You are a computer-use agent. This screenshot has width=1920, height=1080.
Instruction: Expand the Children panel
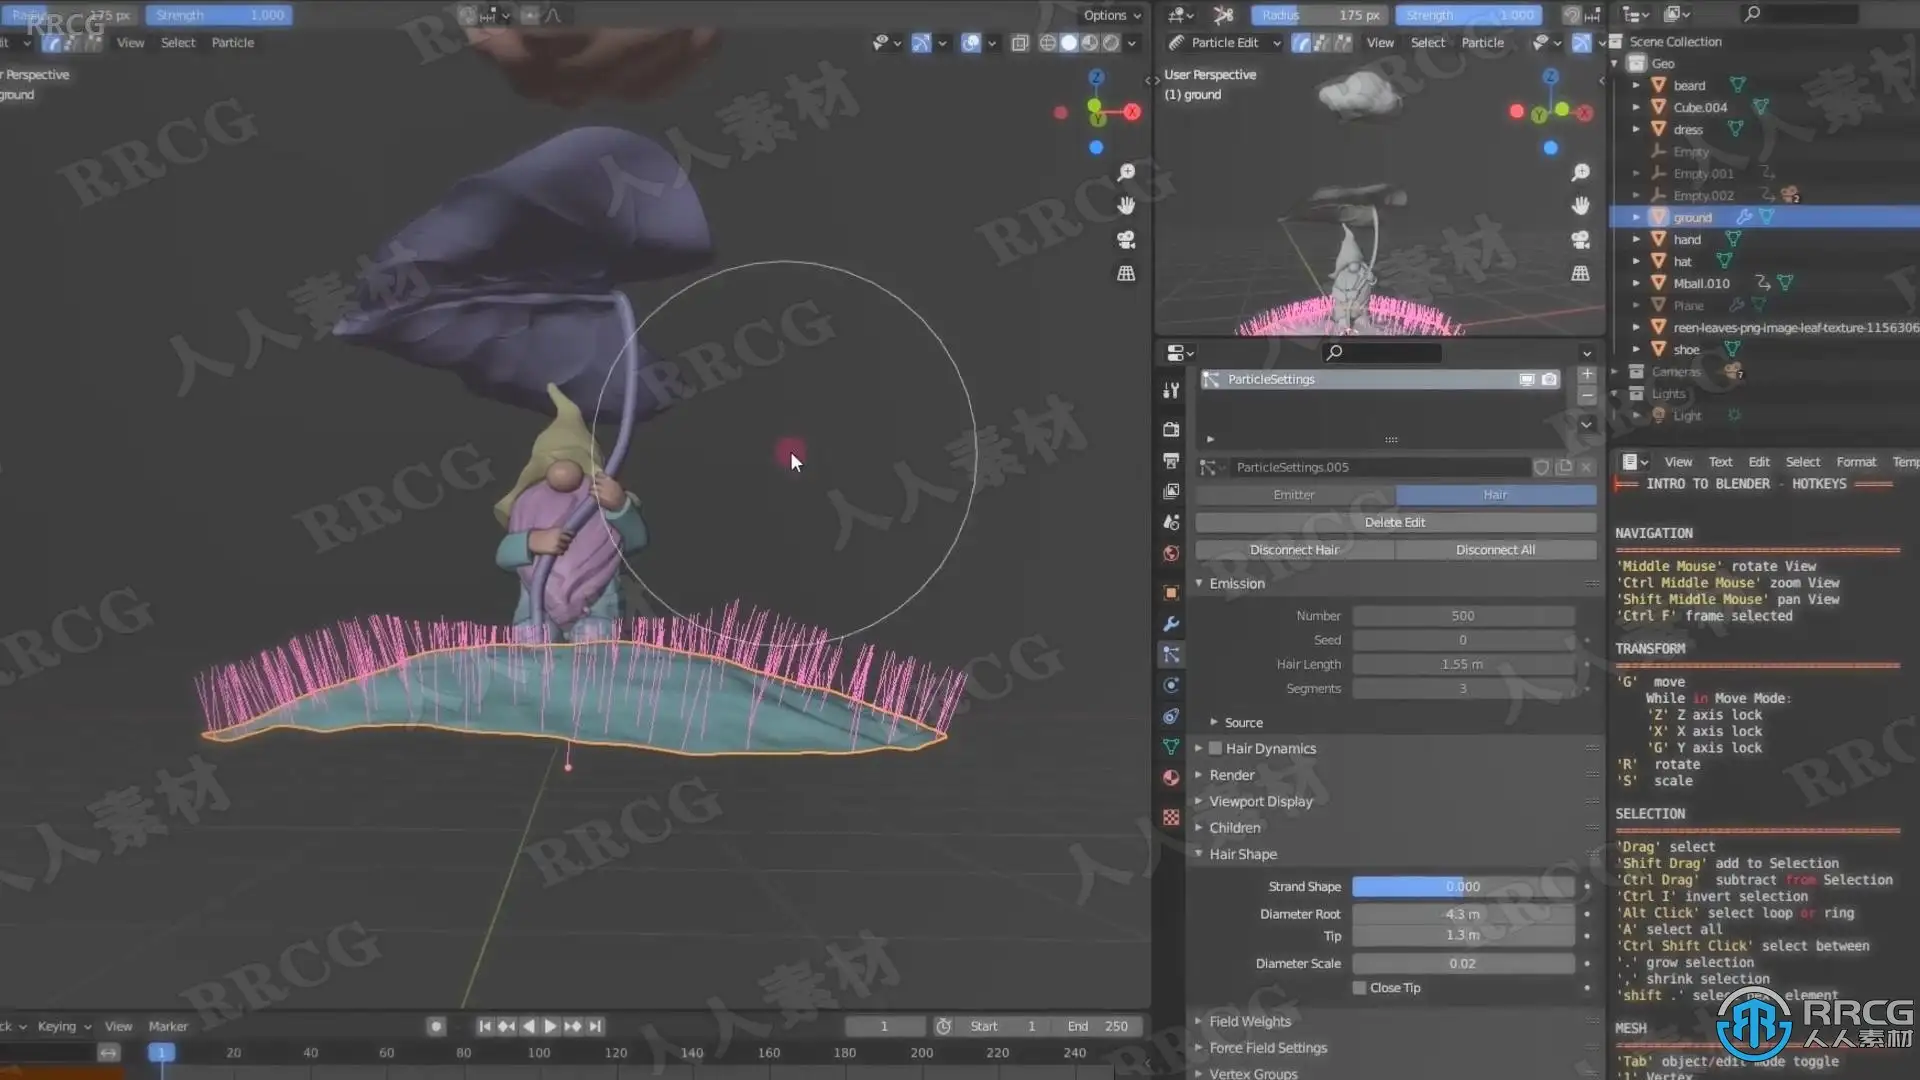(x=1235, y=828)
